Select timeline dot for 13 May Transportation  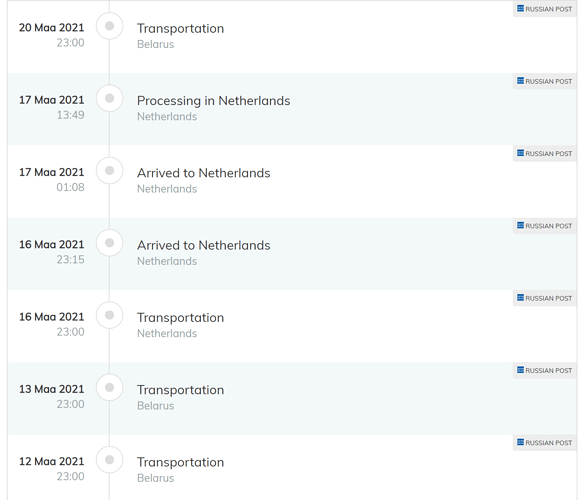109,388
